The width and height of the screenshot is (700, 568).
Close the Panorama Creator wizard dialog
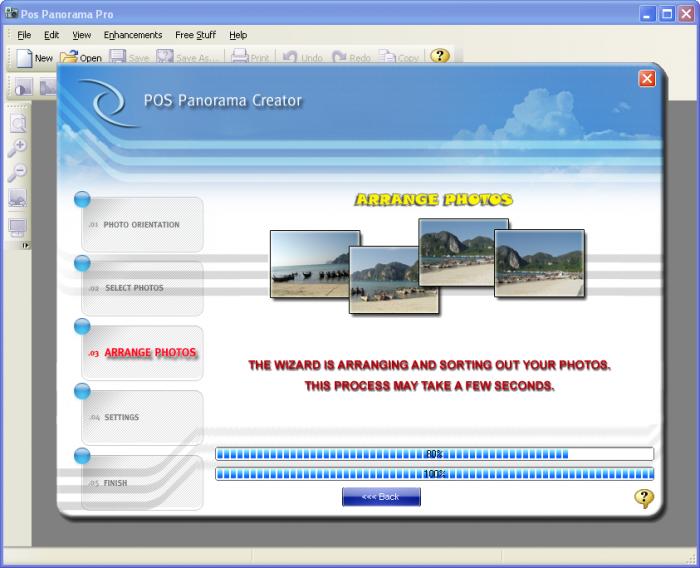pos(647,79)
